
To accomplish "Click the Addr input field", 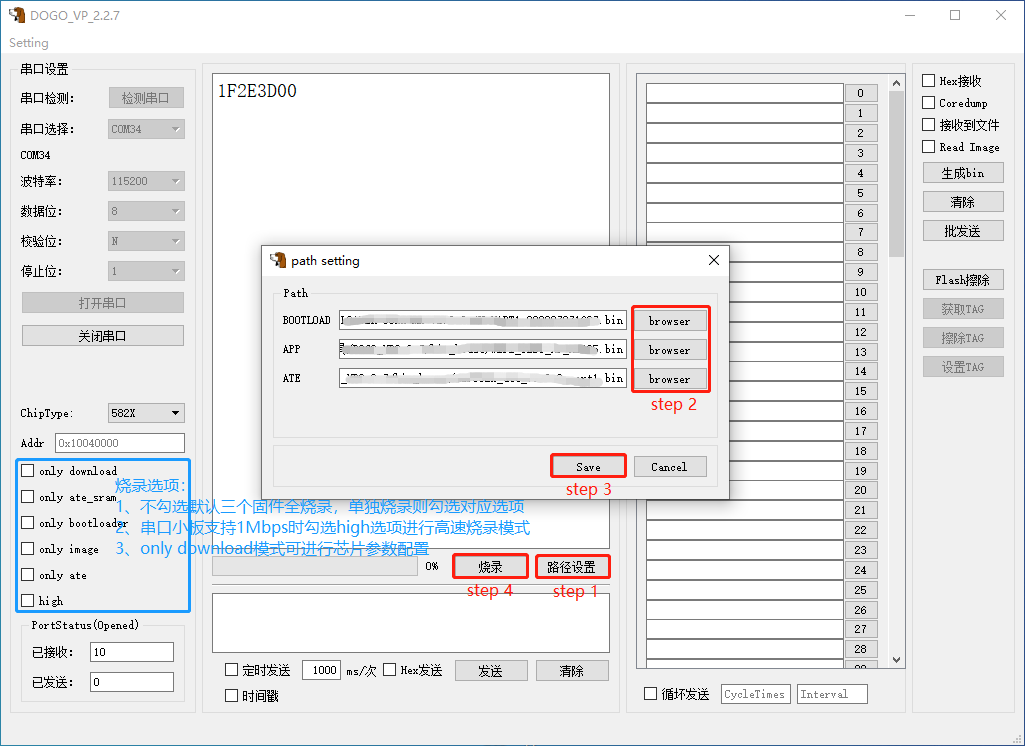I will [120, 443].
